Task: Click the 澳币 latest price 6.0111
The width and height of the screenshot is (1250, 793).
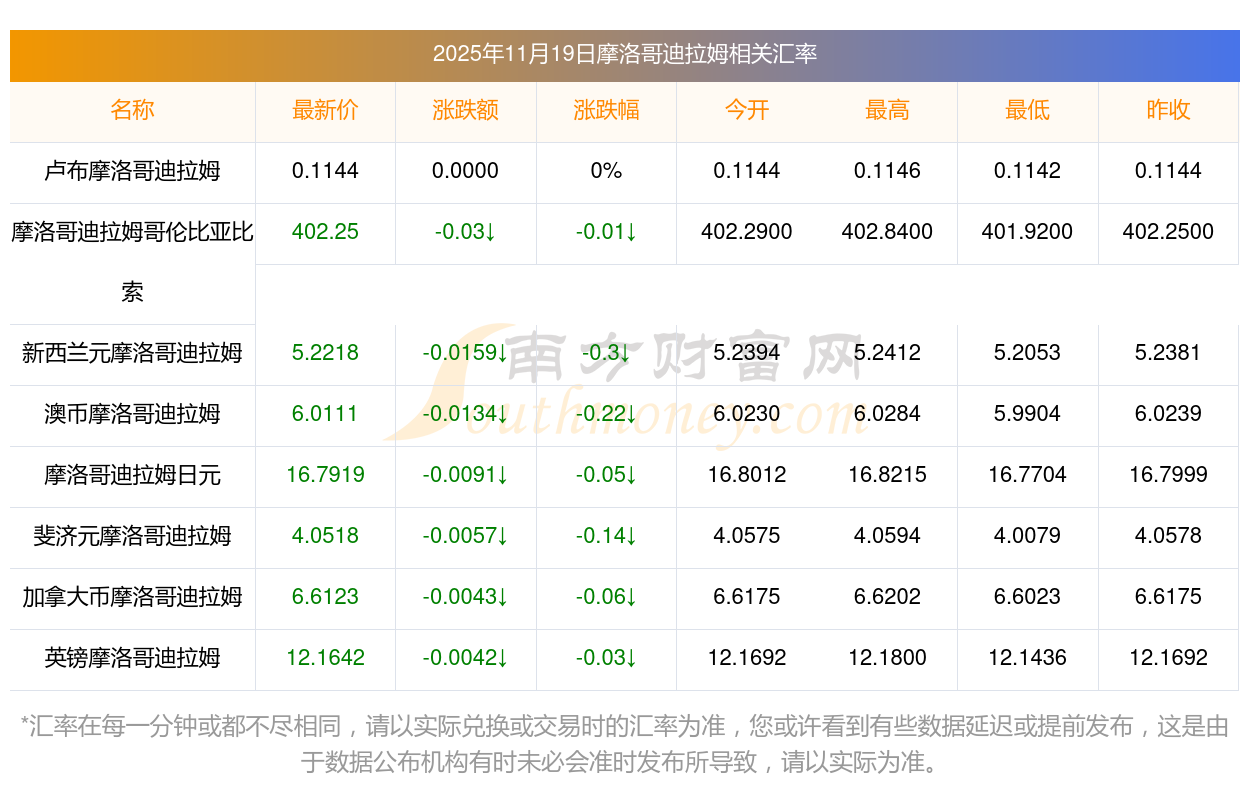Action: (x=325, y=414)
